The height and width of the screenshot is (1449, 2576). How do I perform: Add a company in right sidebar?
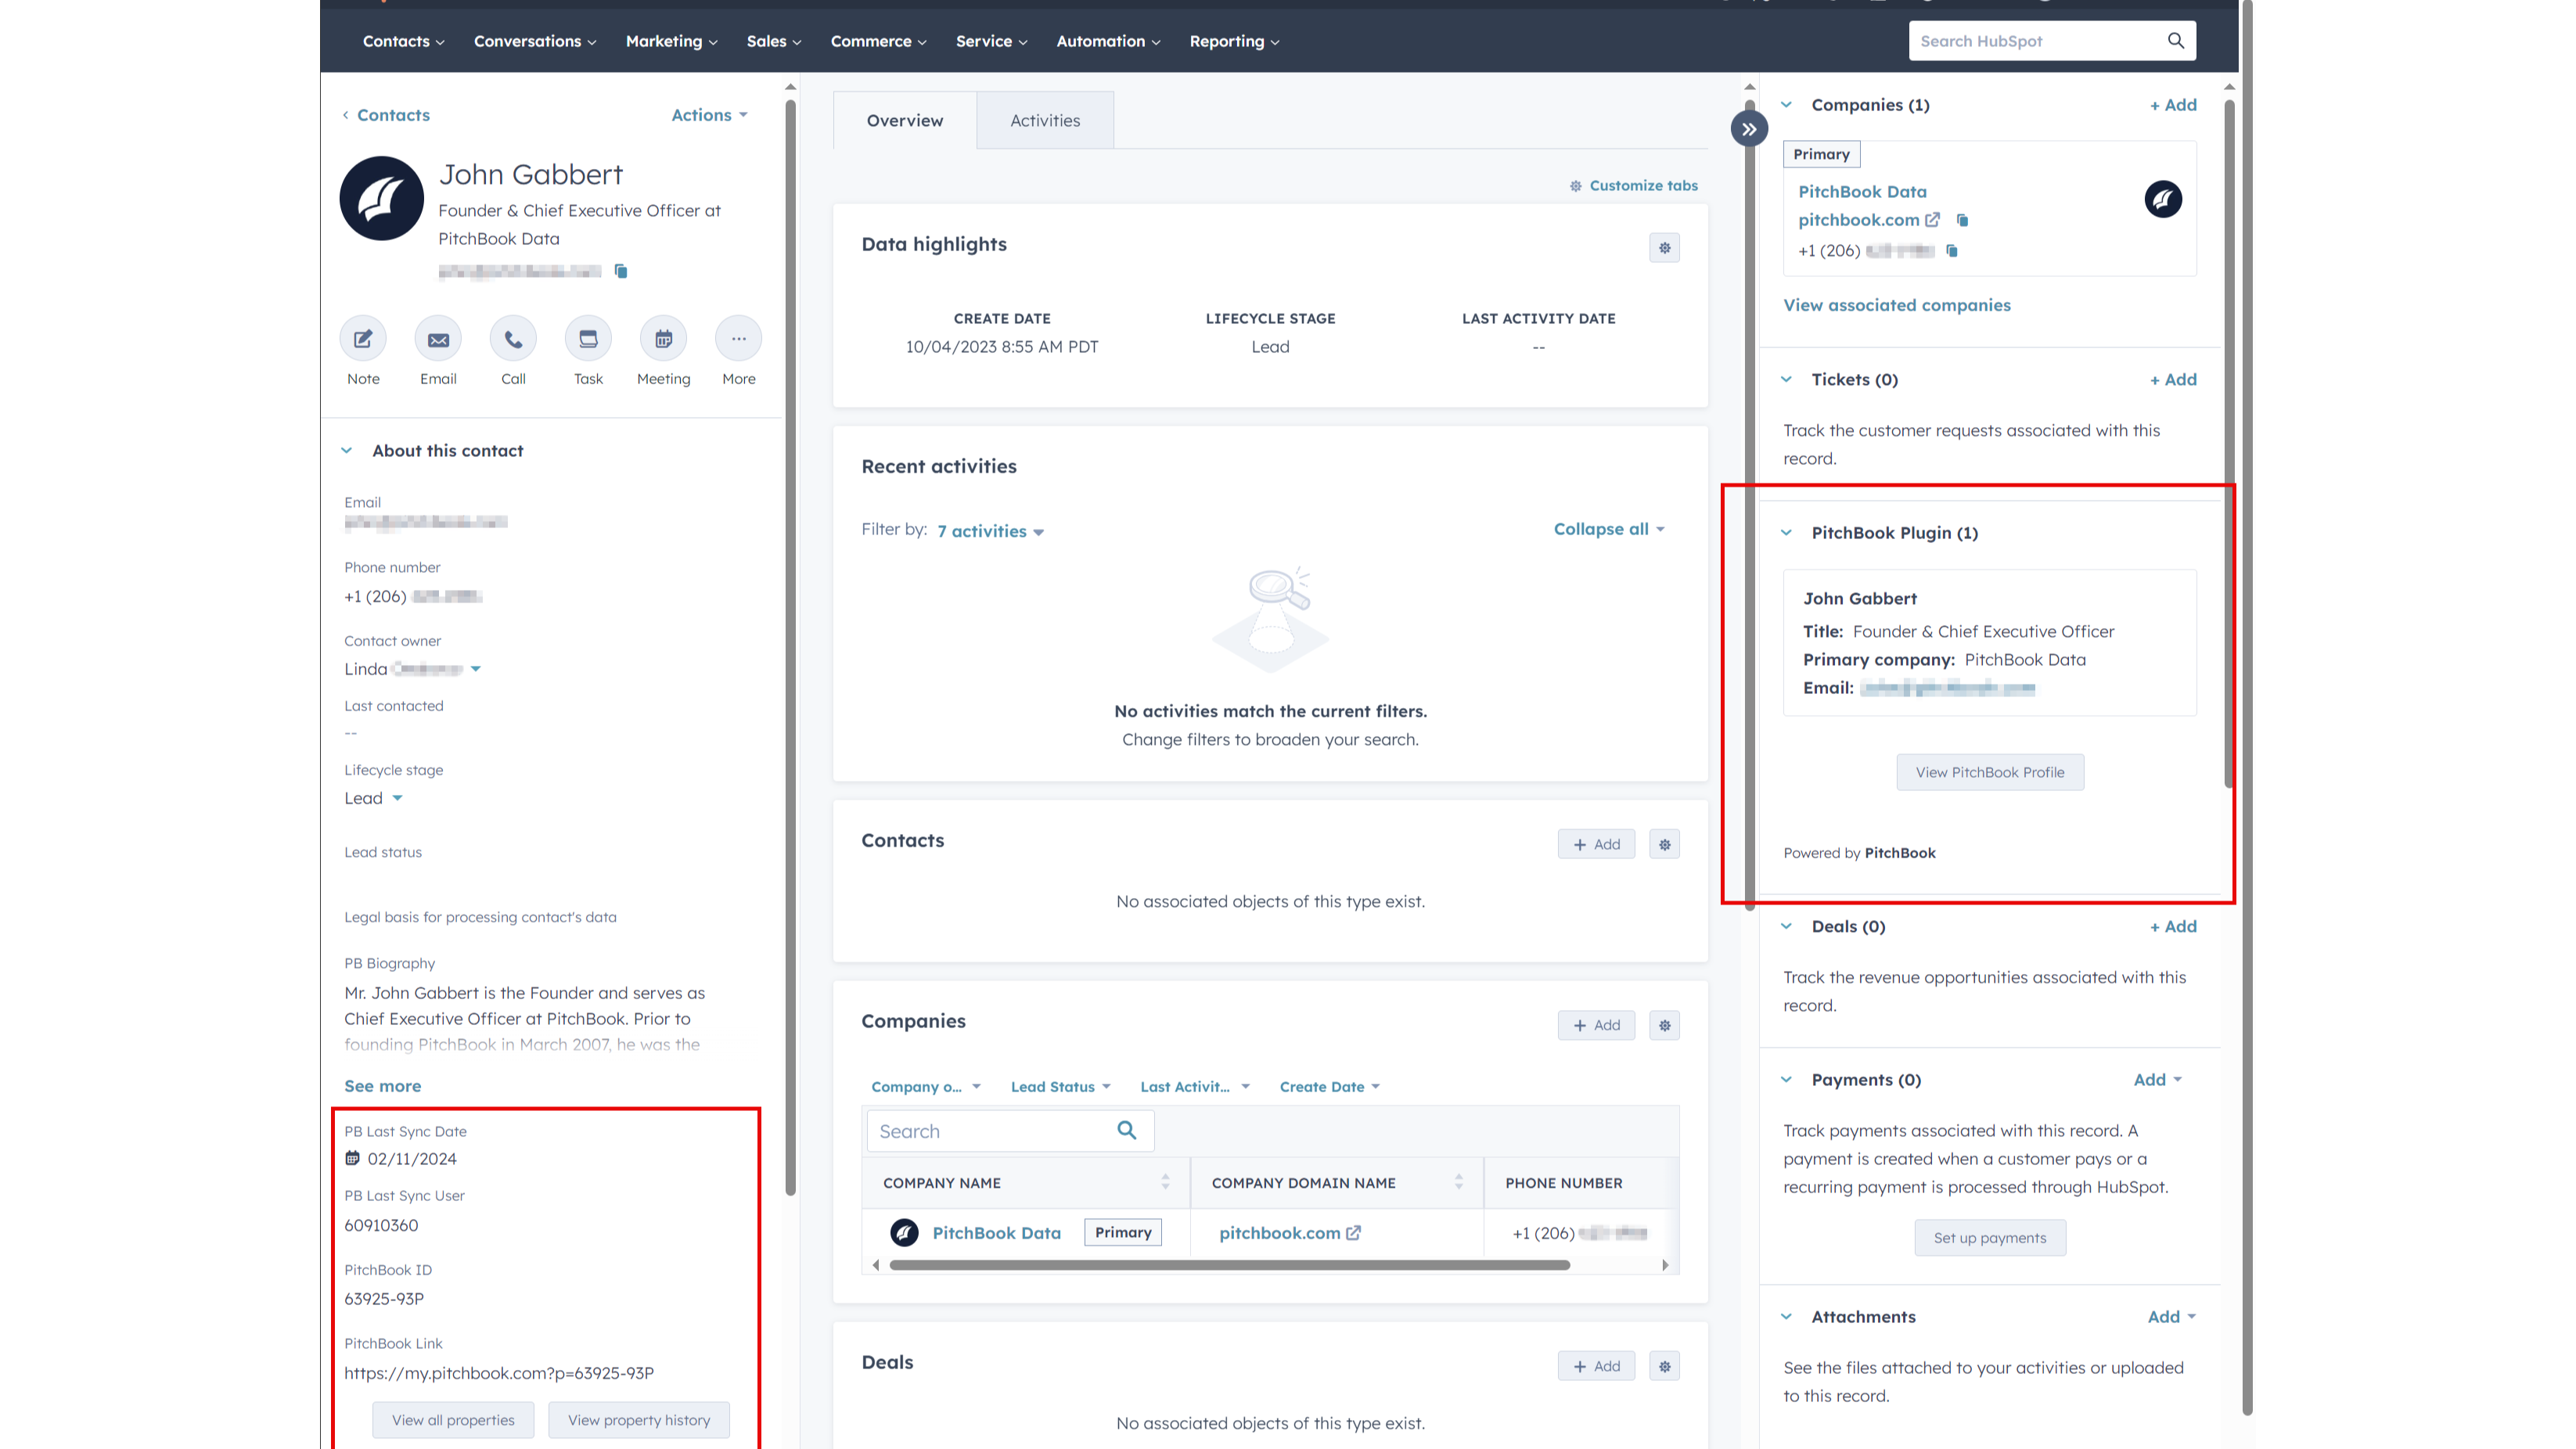pos(2173,105)
